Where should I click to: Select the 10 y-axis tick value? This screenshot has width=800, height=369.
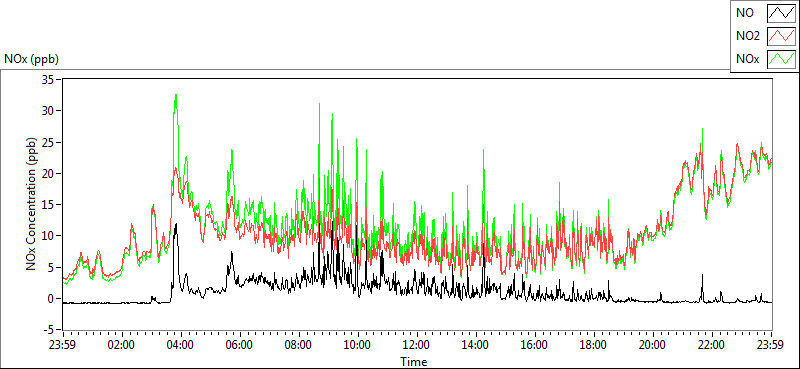click(x=49, y=236)
